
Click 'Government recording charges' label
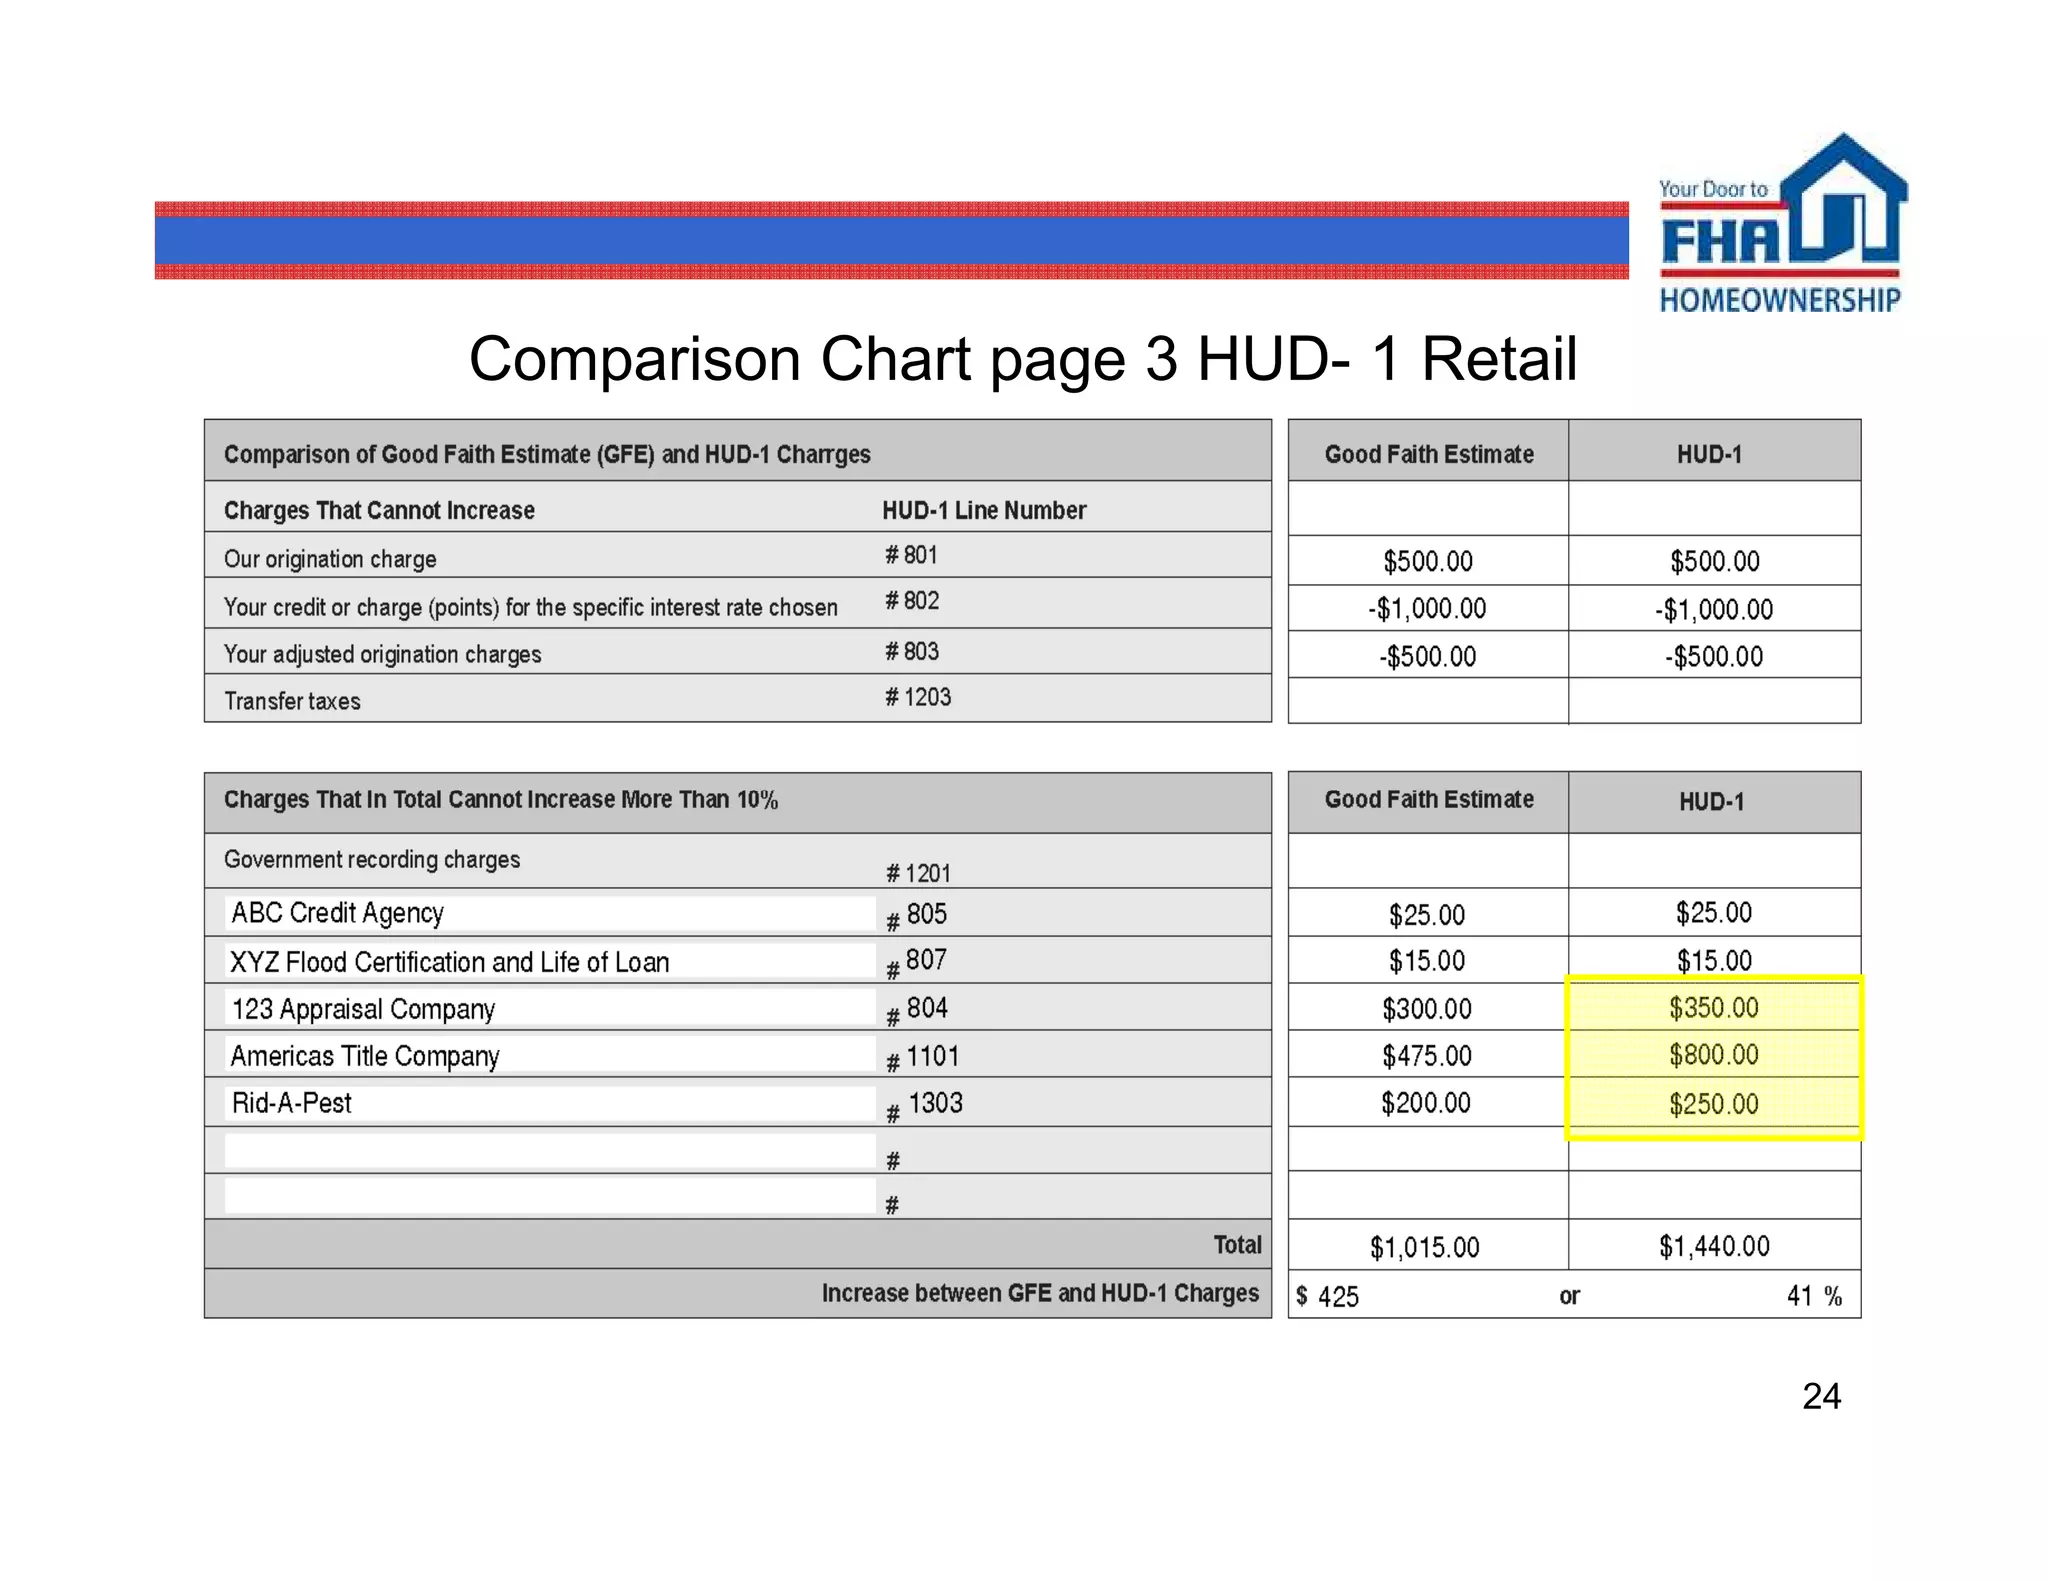[372, 860]
